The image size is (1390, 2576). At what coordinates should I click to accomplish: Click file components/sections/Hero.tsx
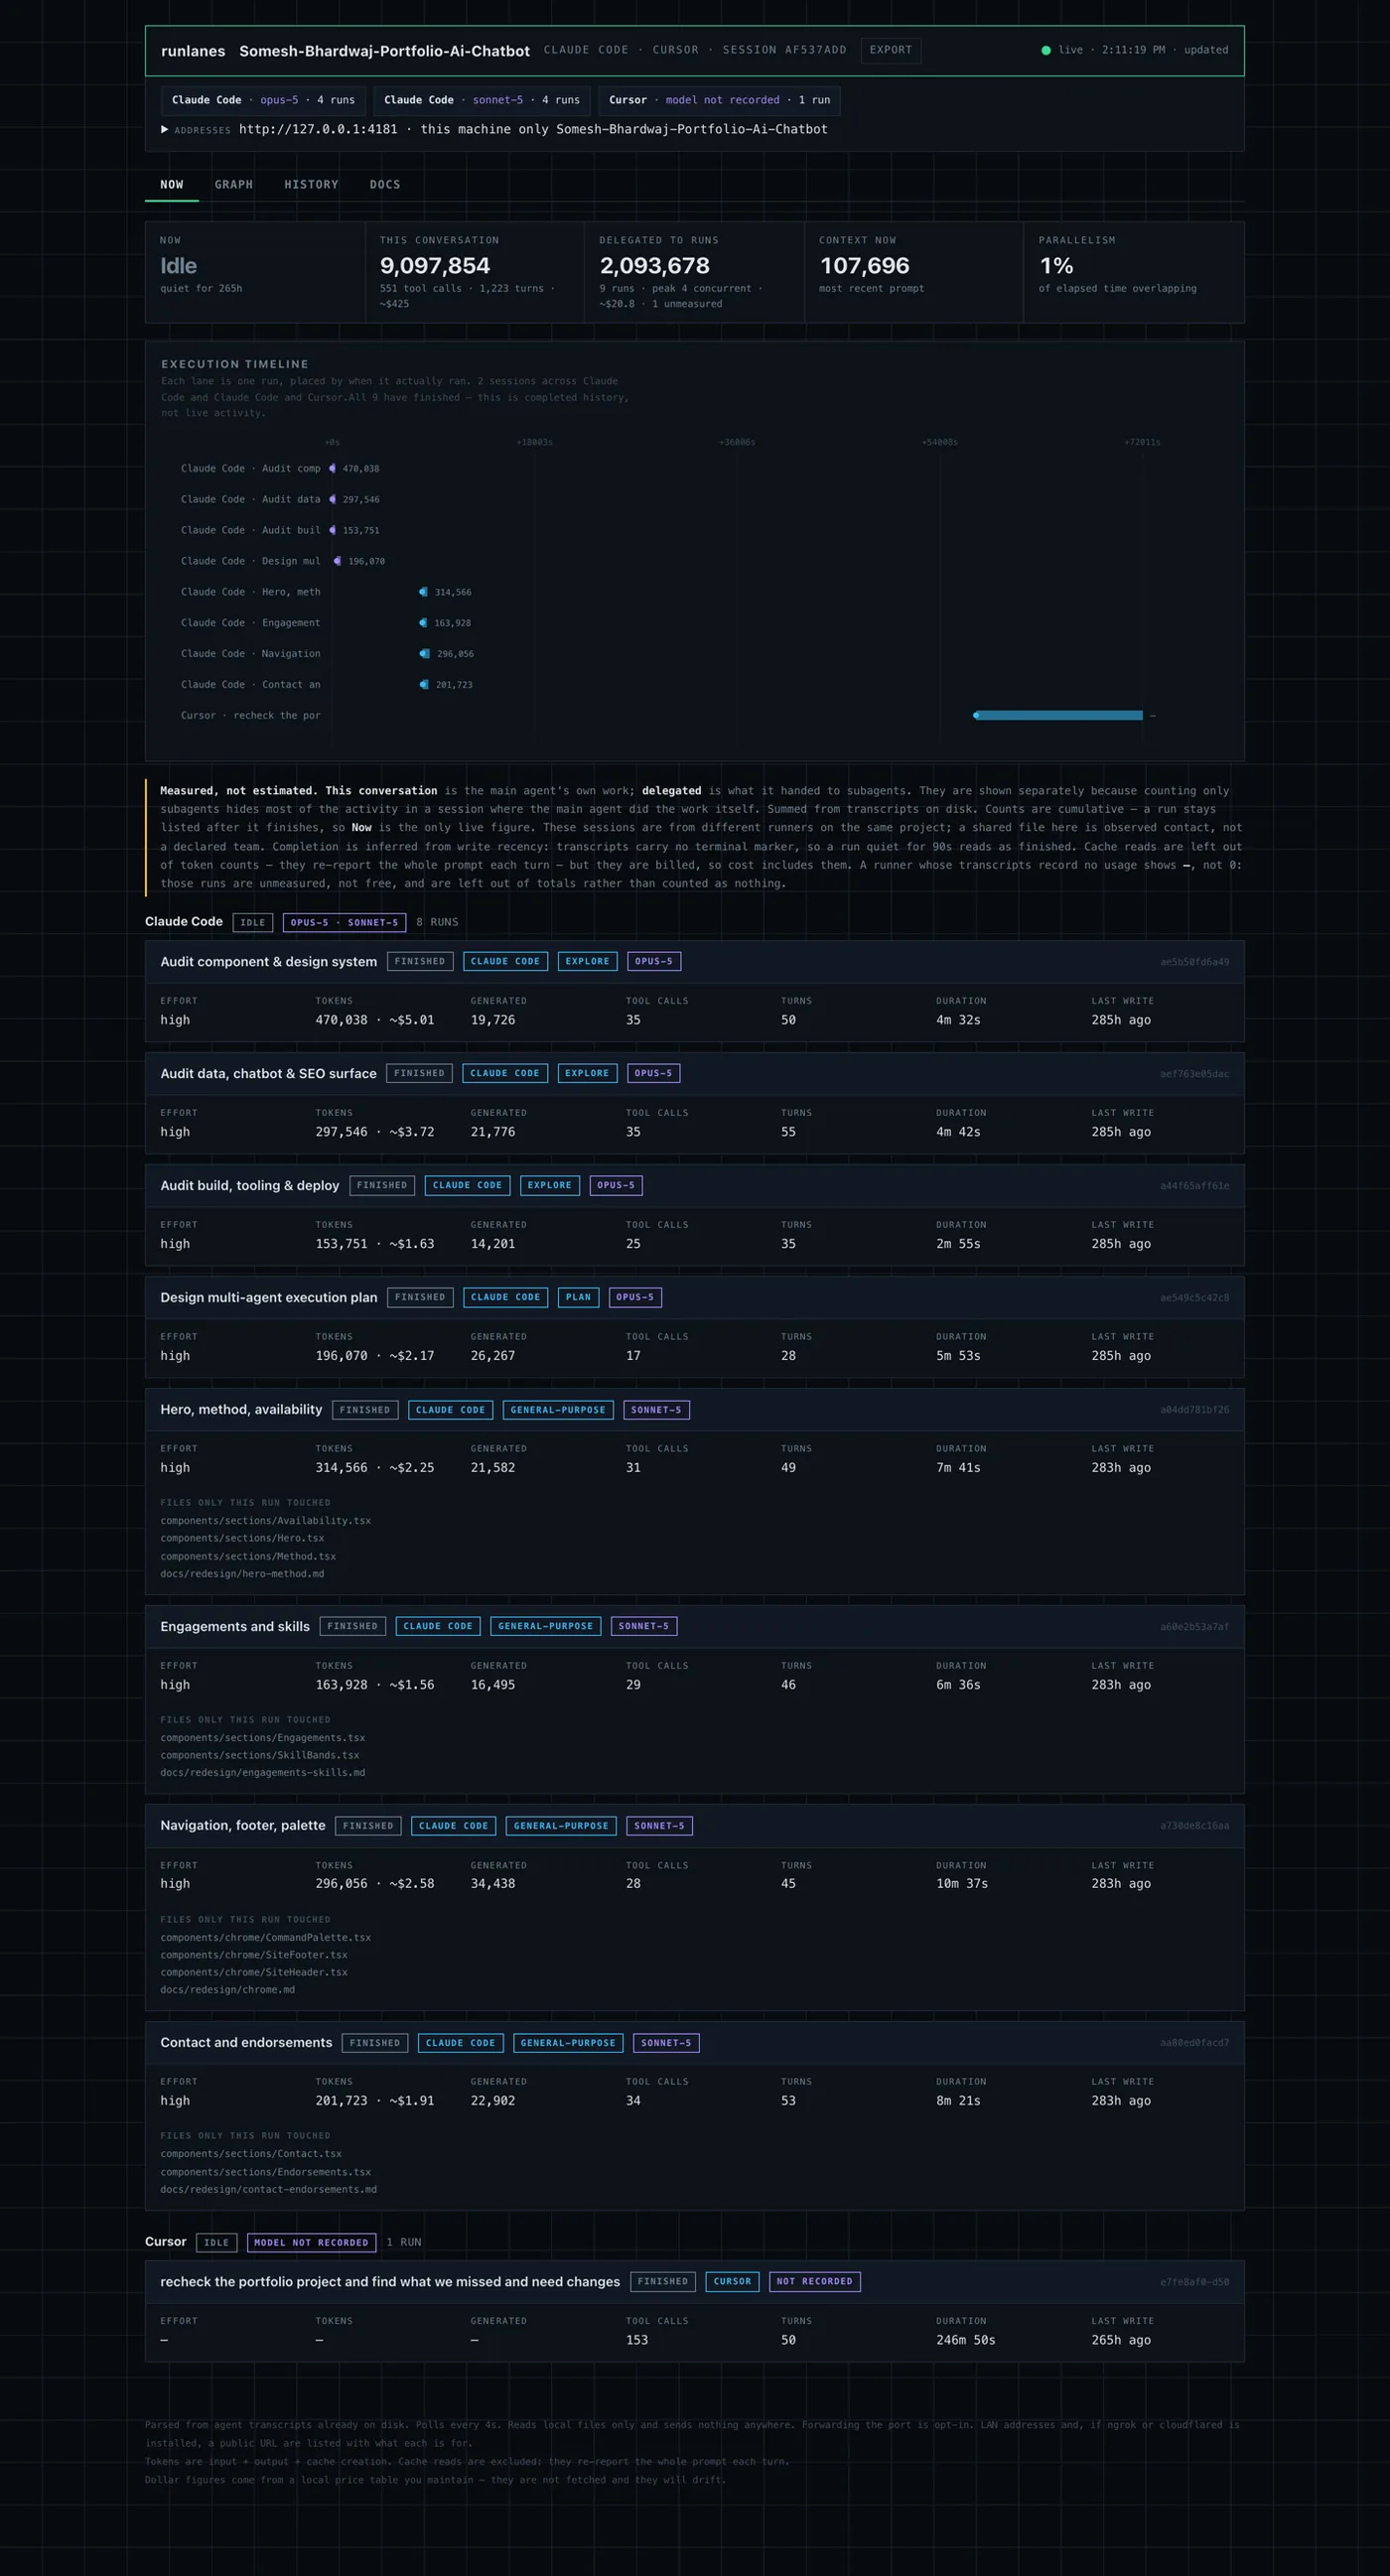coord(242,1539)
